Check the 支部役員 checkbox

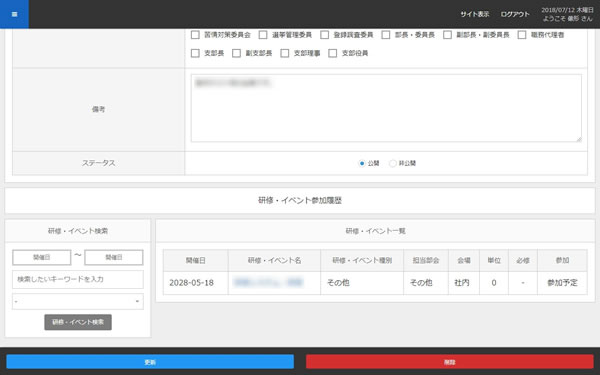(x=333, y=53)
